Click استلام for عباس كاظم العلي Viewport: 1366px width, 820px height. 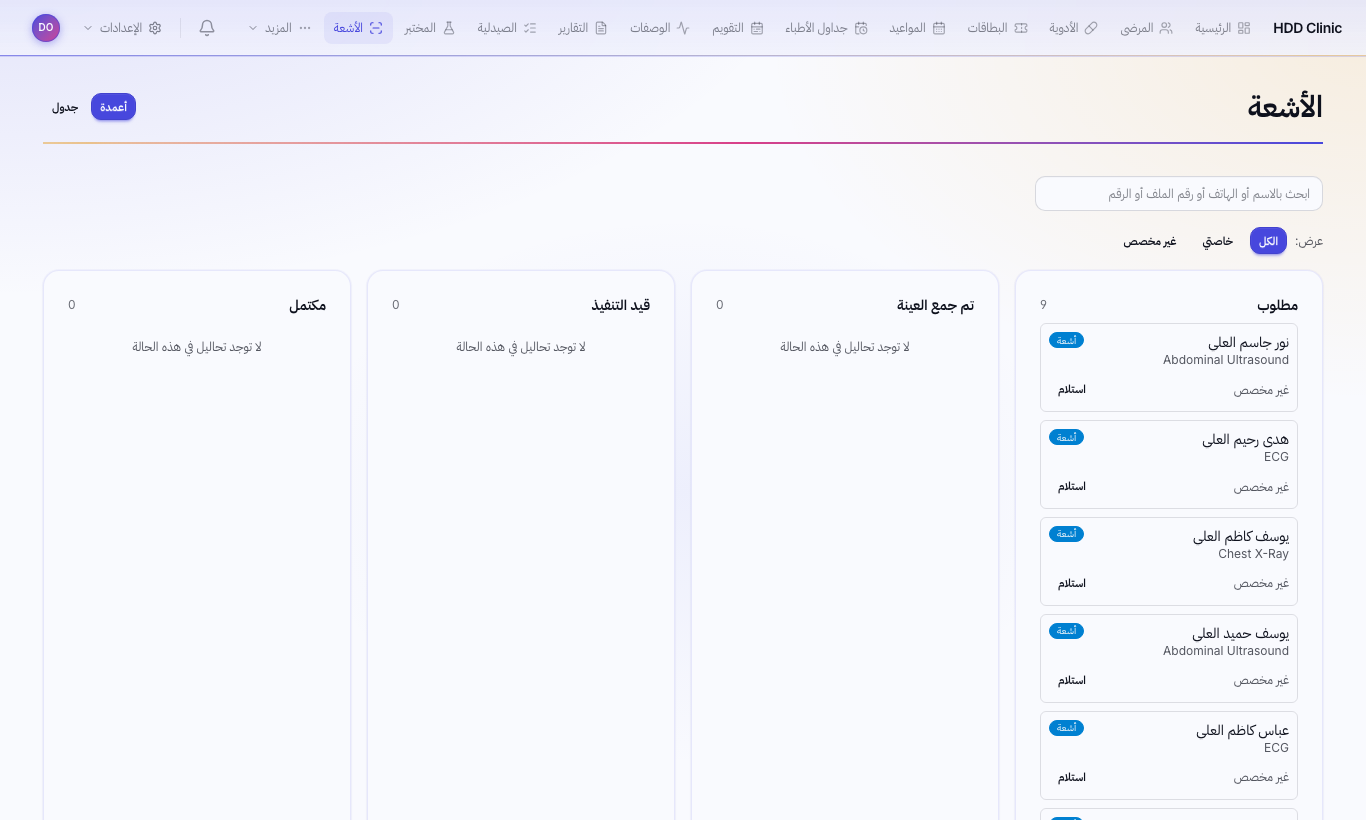pyautogui.click(x=1072, y=777)
